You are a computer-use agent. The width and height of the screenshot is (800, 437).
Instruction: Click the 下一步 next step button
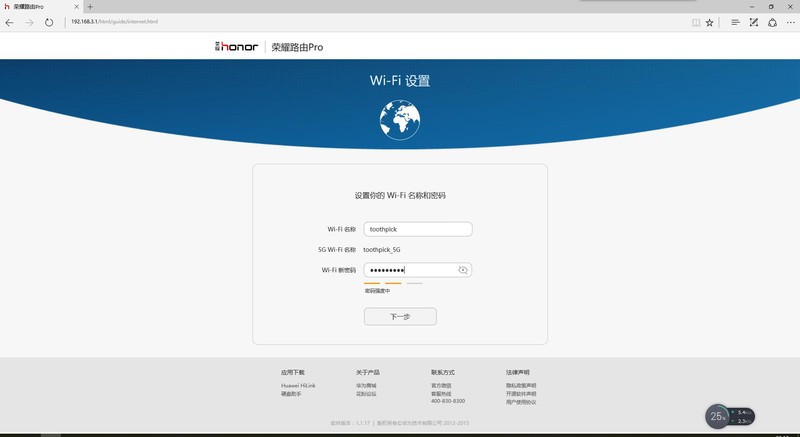tap(400, 317)
